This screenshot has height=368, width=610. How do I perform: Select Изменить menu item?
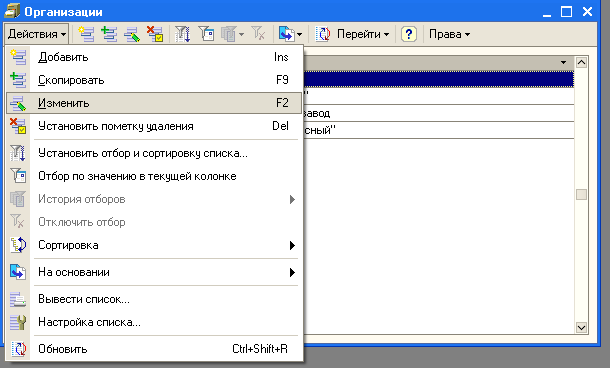(154, 103)
